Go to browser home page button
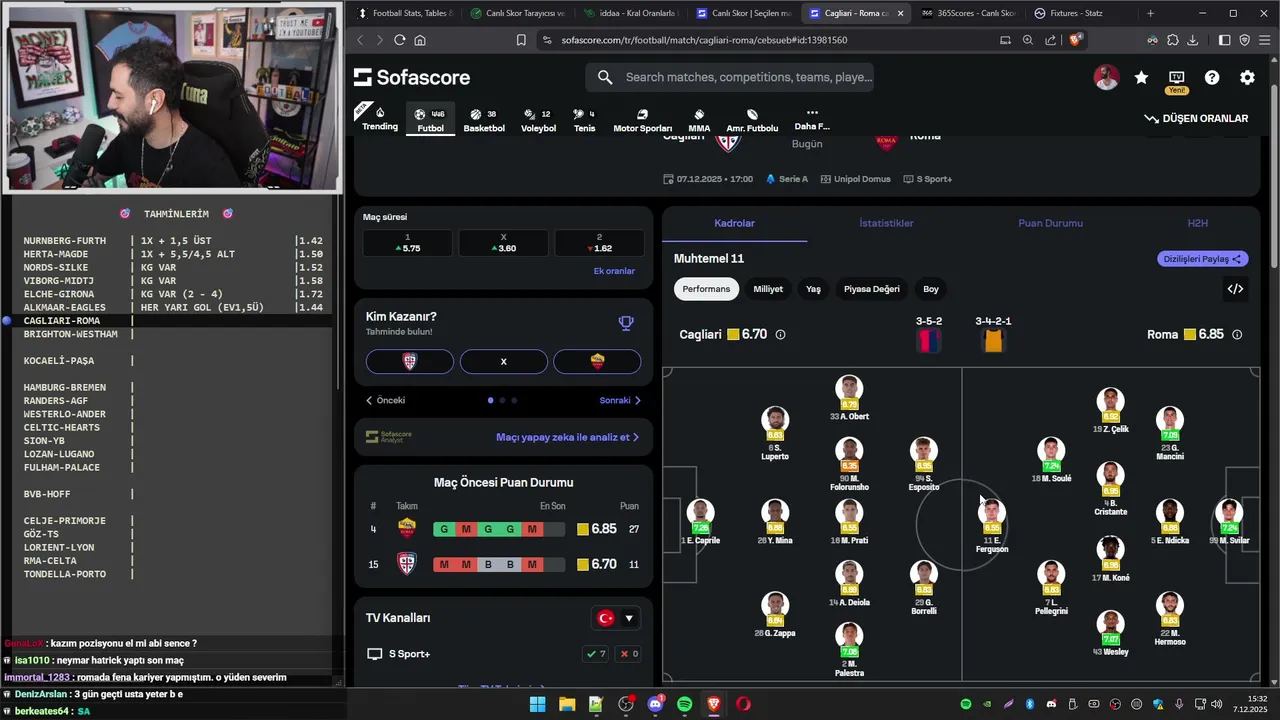 (x=420, y=40)
